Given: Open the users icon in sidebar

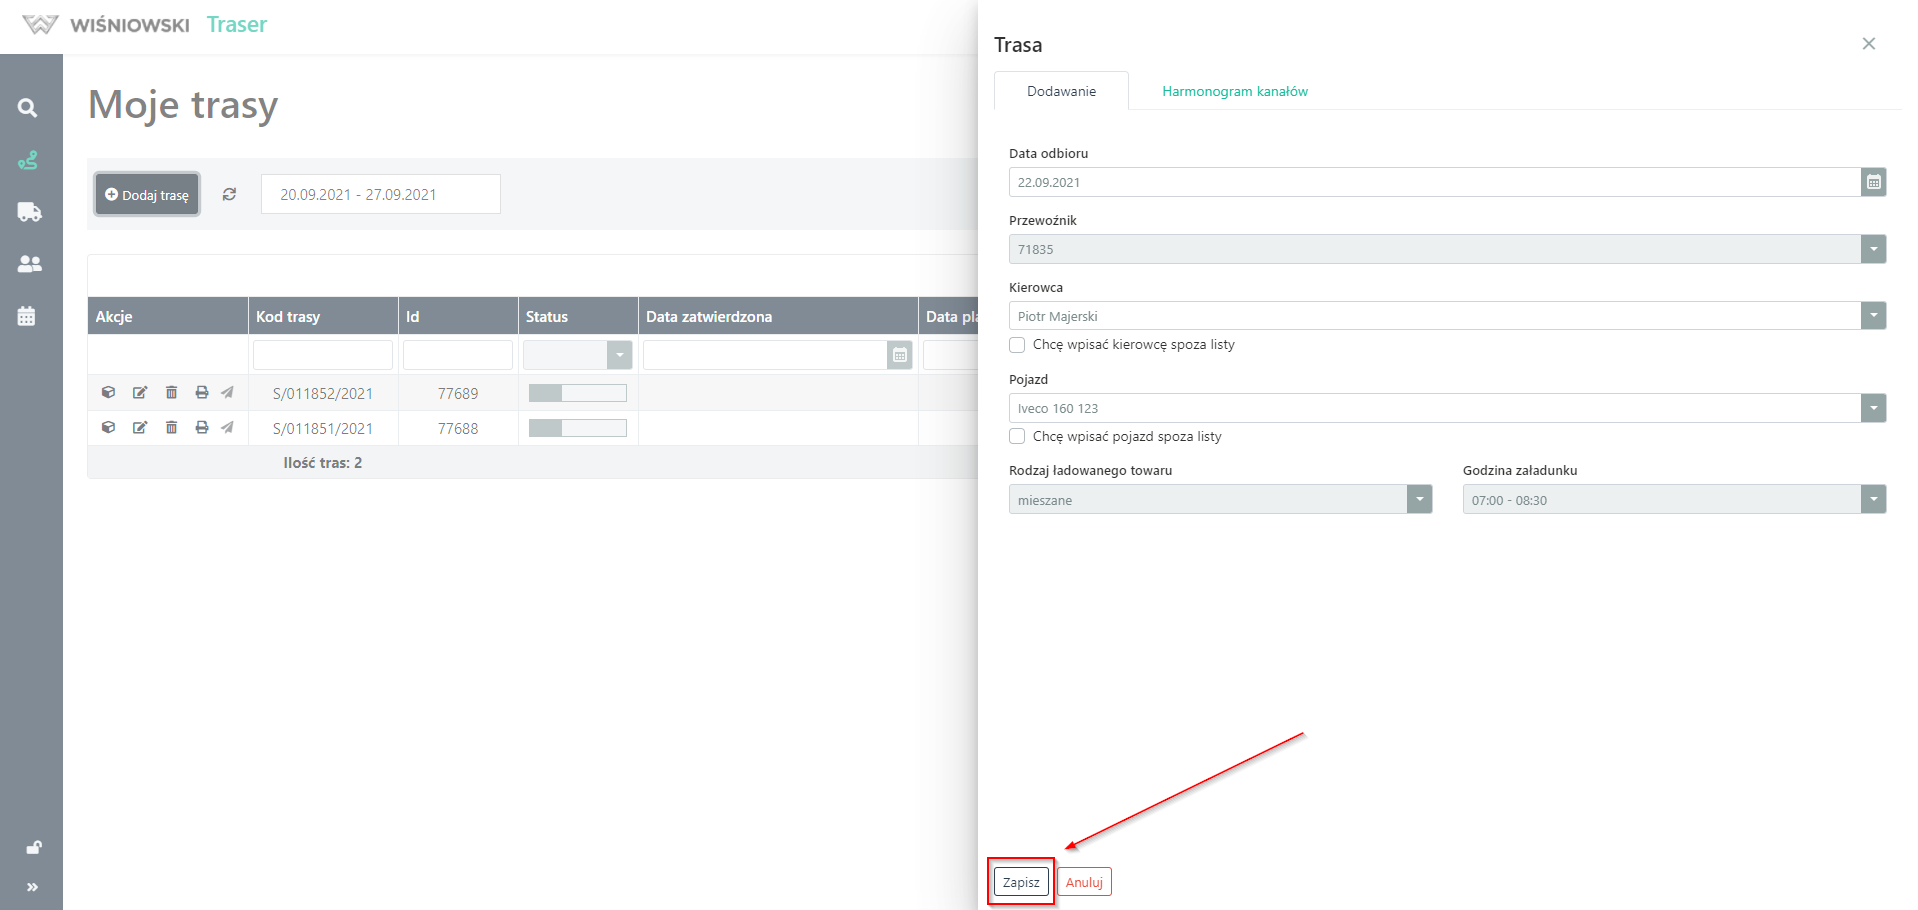Looking at the screenshot, I should click(x=29, y=264).
